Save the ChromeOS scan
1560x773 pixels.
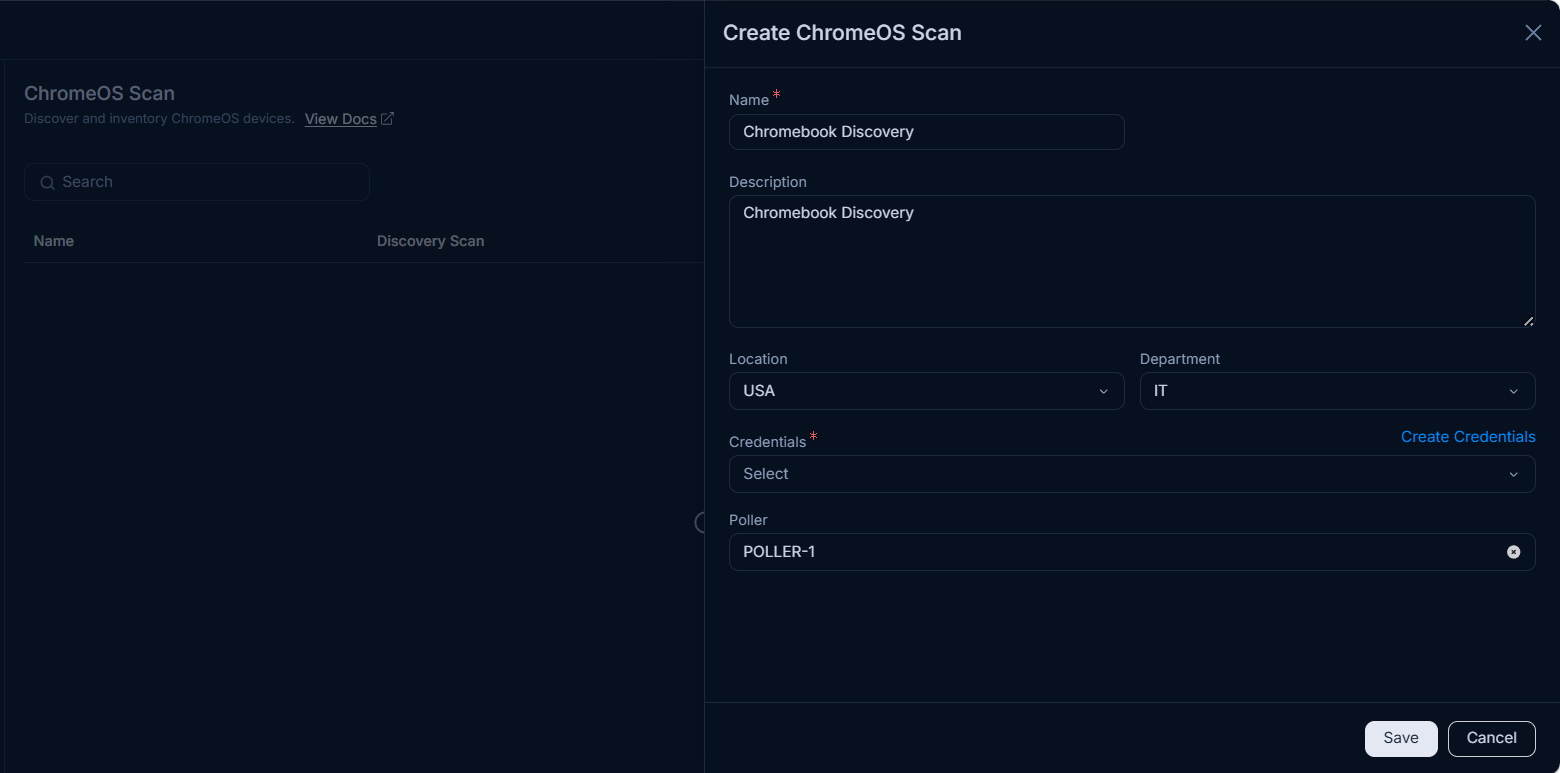point(1401,738)
